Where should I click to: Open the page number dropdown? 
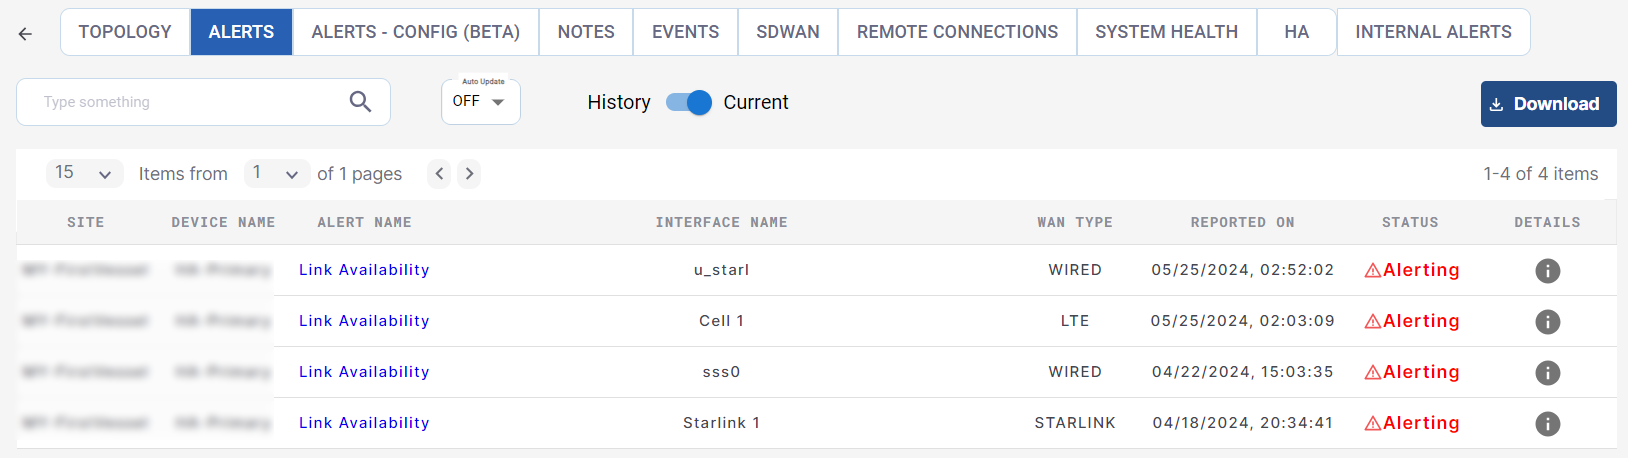[x=276, y=173]
